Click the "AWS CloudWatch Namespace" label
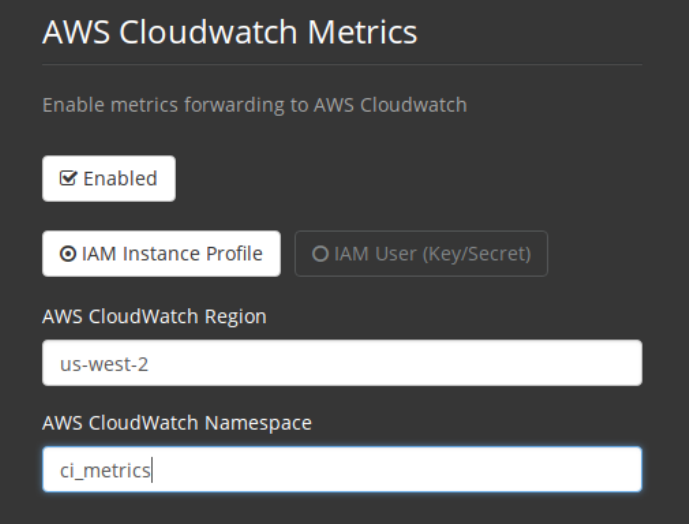Screen dimensions: 689x524 [177, 423]
